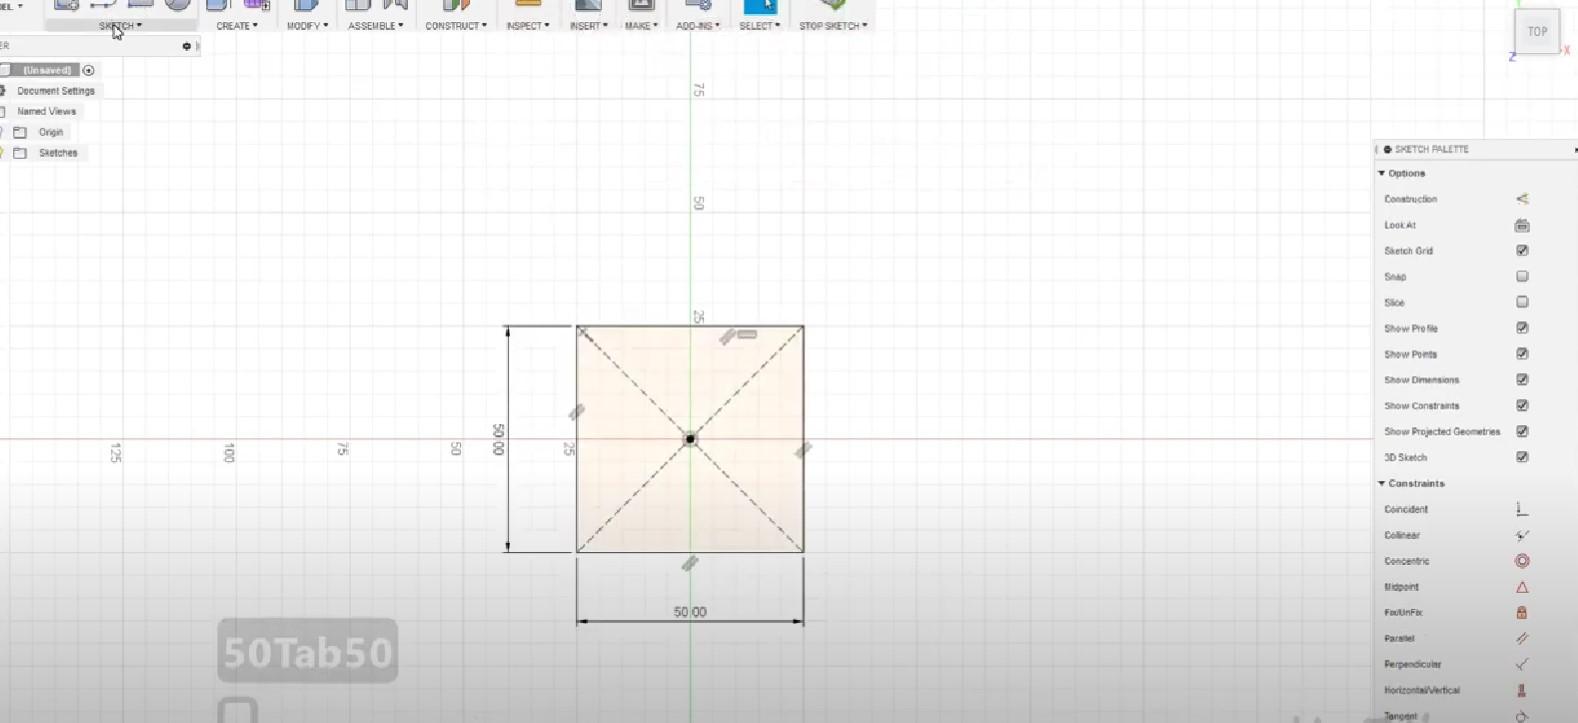The height and width of the screenshot is (723, 1578).
Task: Open the ADD-INS dropdown menu
Action: pos(698,26)
